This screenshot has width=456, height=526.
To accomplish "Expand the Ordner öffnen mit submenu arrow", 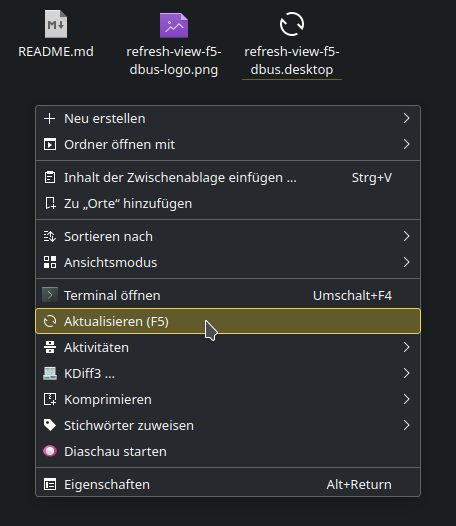I will point(406,144).
